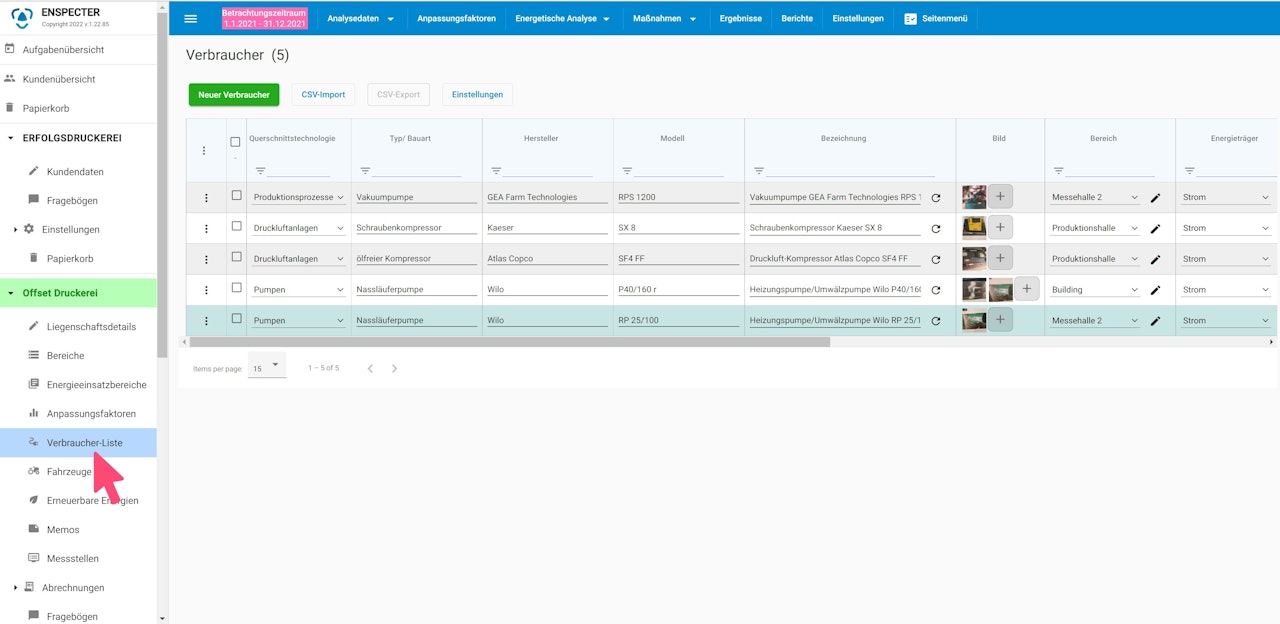Check the select-all checkbox in table header
Viewport: 1280px width, 624px height.
tap(236, 142)
